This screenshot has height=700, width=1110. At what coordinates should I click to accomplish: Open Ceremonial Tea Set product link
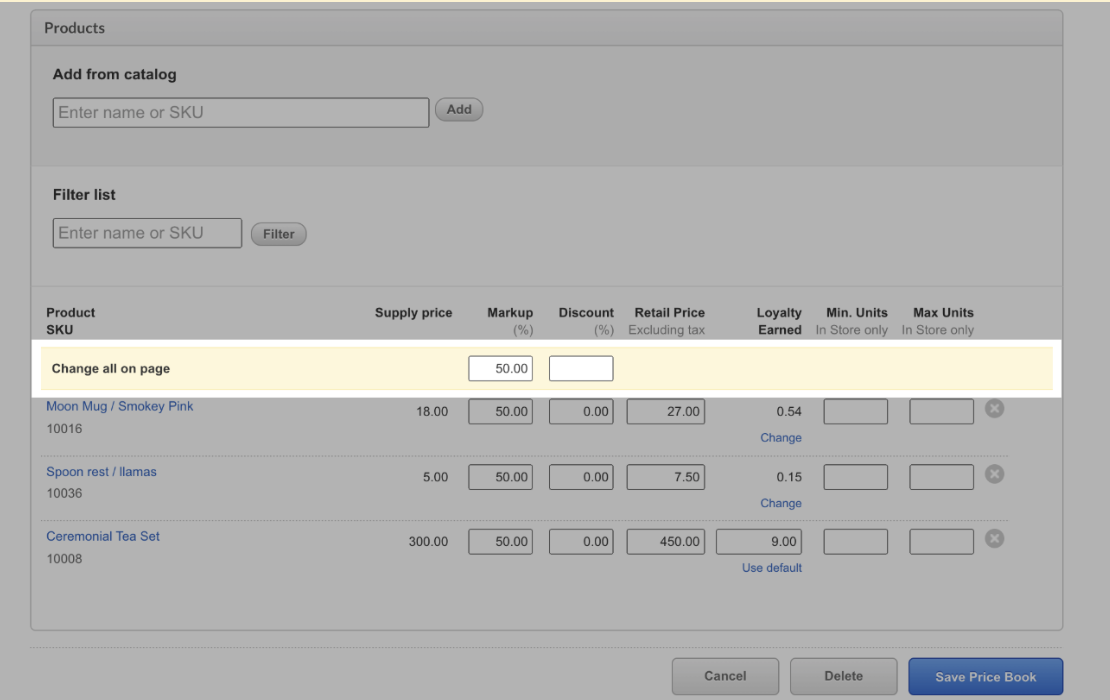pos(103,537)
